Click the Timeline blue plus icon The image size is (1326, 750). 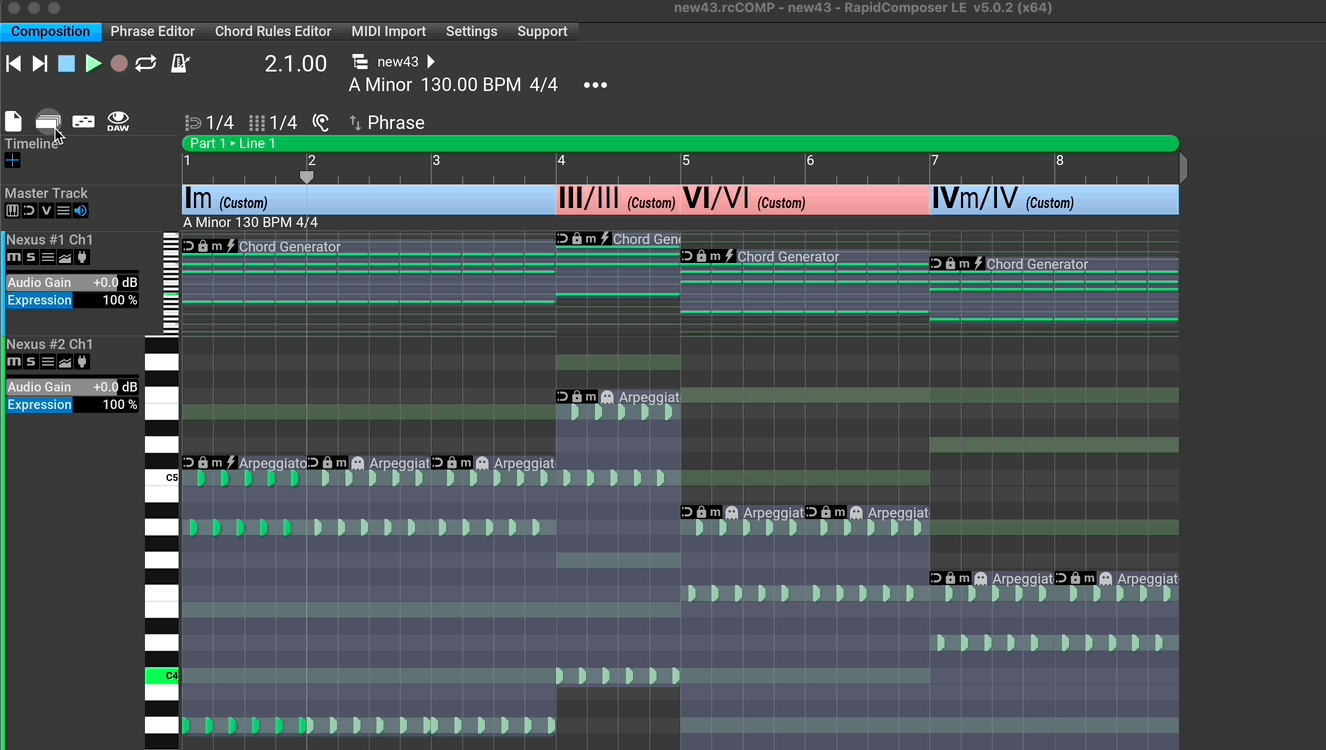[x=12, y=160]
